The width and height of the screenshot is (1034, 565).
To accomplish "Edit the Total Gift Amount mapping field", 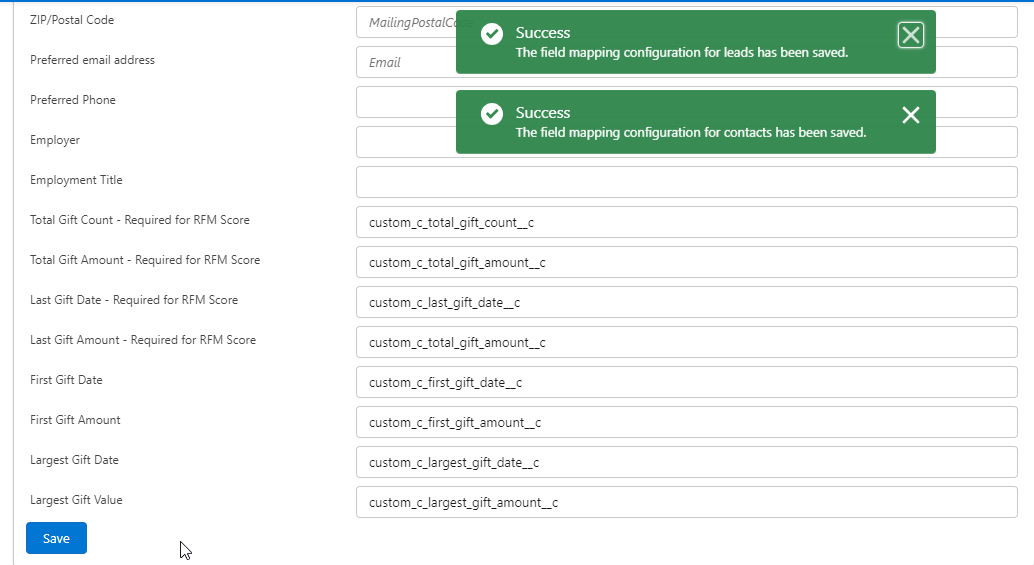I will tap(686, 262).
